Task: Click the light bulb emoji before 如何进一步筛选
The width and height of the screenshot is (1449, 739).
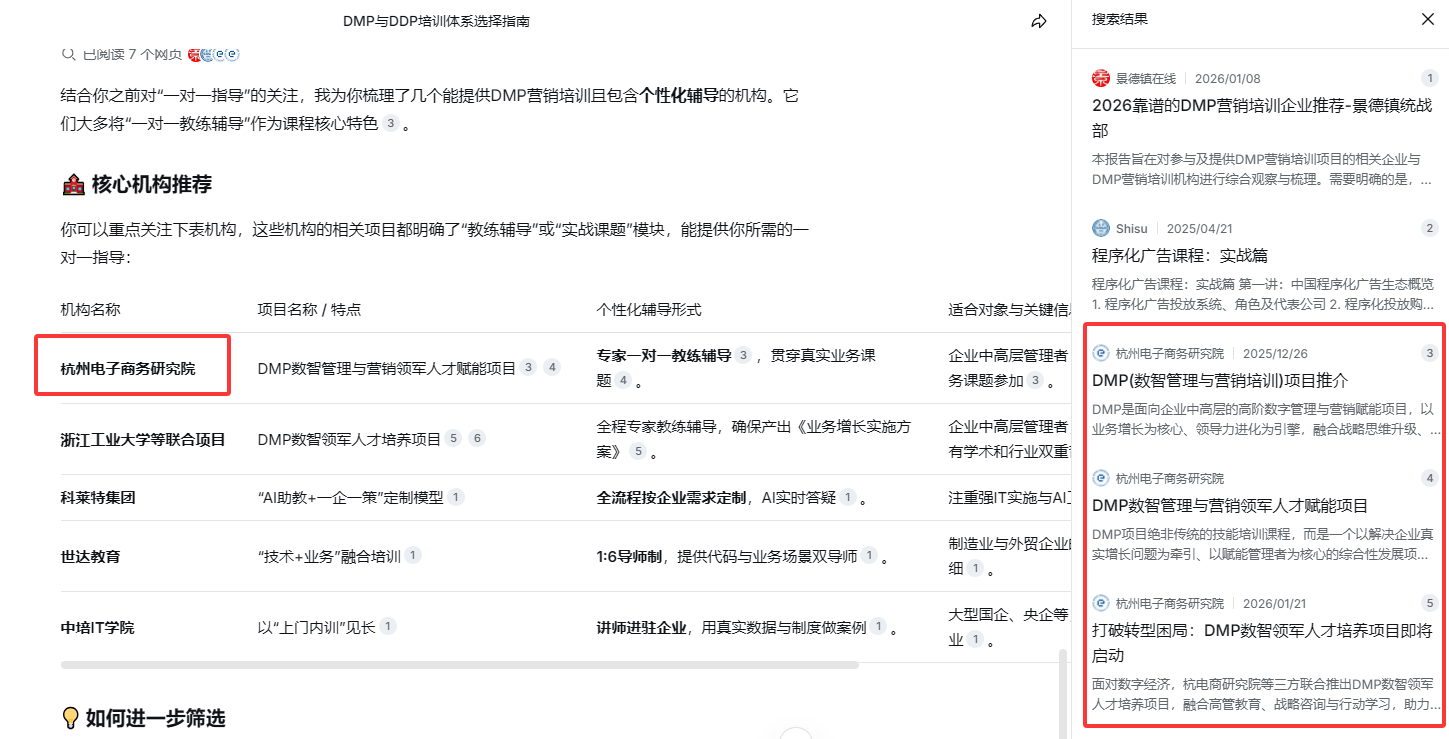Action: tap(71, 717)
